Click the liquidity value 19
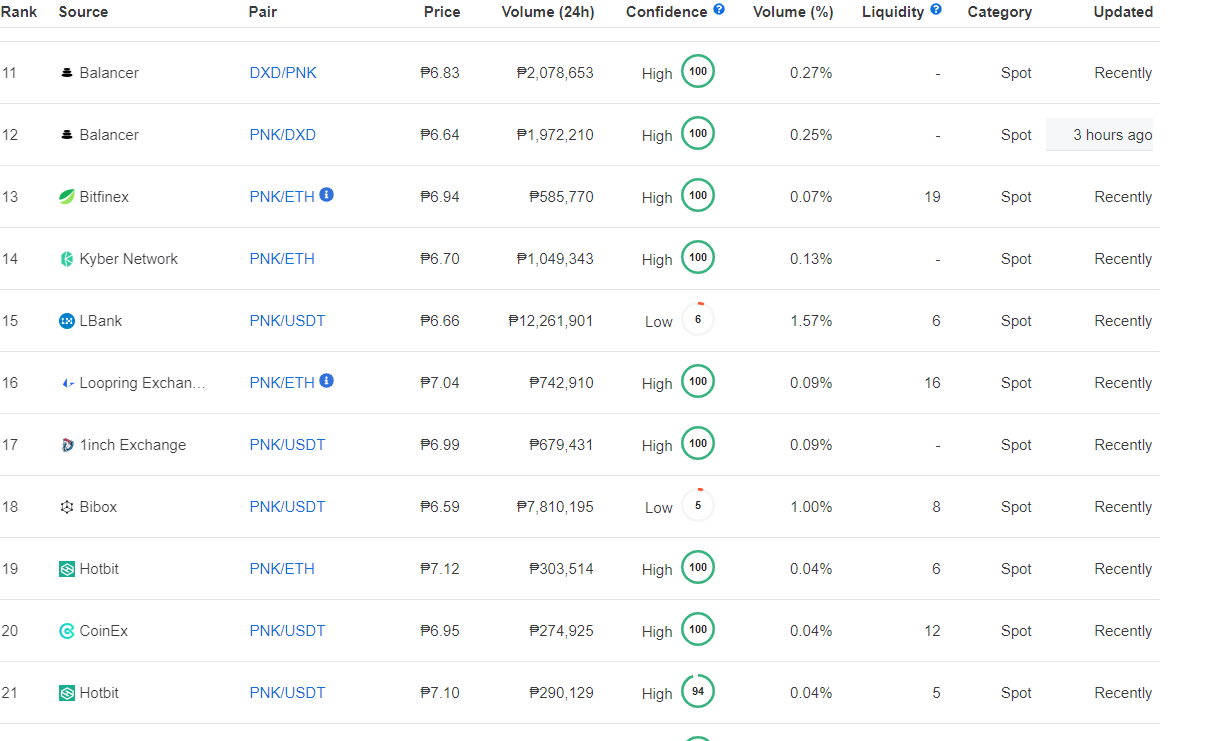1231x741 pixels. tap(932, 197)
